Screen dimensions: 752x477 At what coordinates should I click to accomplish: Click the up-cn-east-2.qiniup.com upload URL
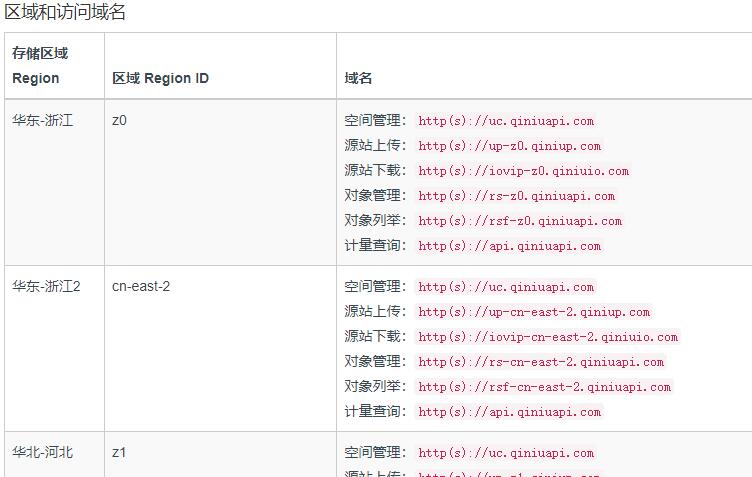(534, 312)
